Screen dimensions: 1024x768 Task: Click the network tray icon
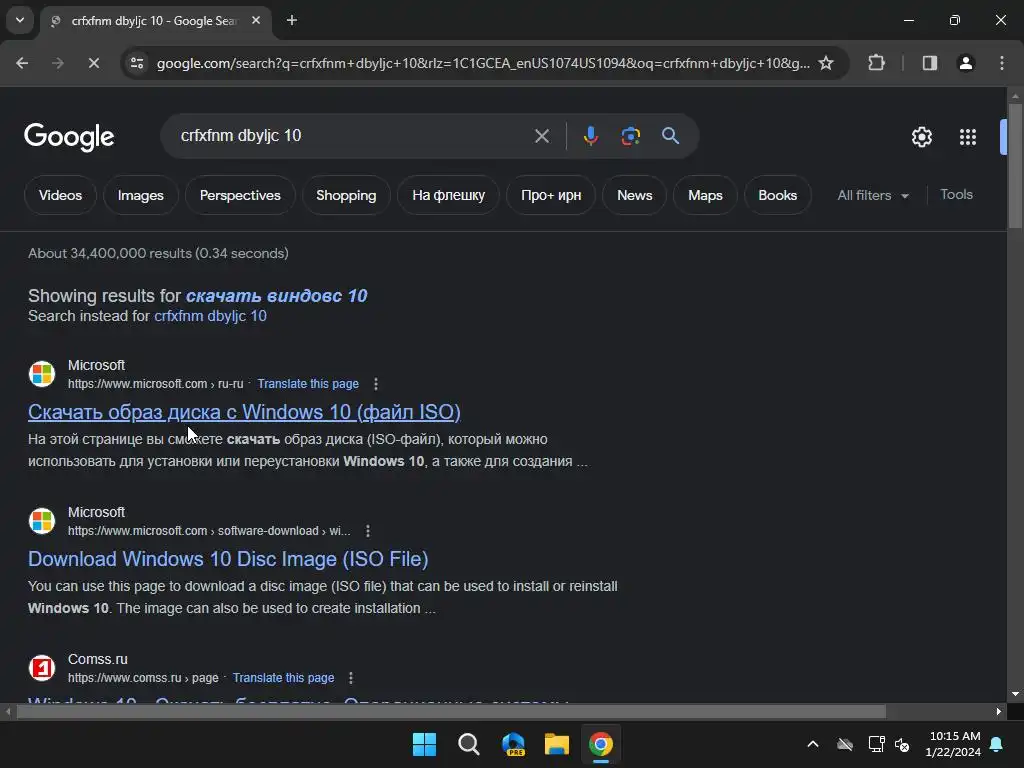pos(876,744)
